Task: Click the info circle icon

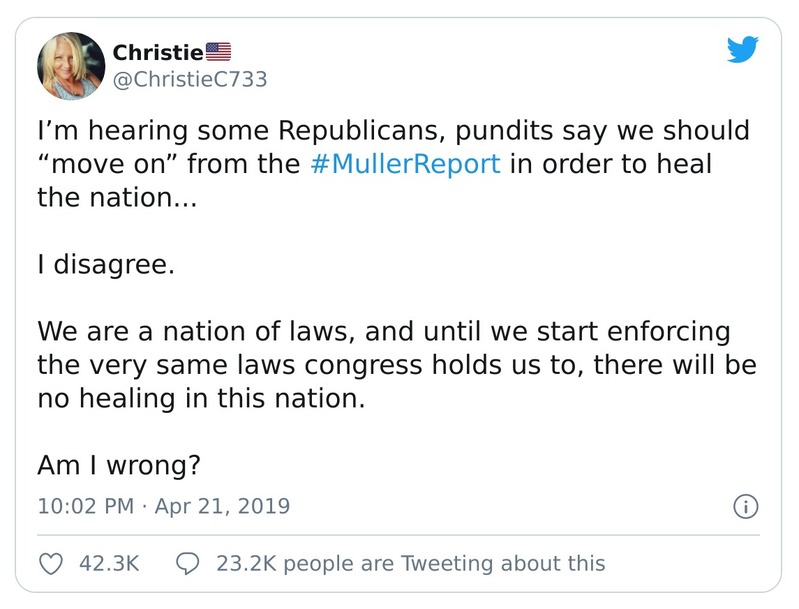Action: pos(744,506)
